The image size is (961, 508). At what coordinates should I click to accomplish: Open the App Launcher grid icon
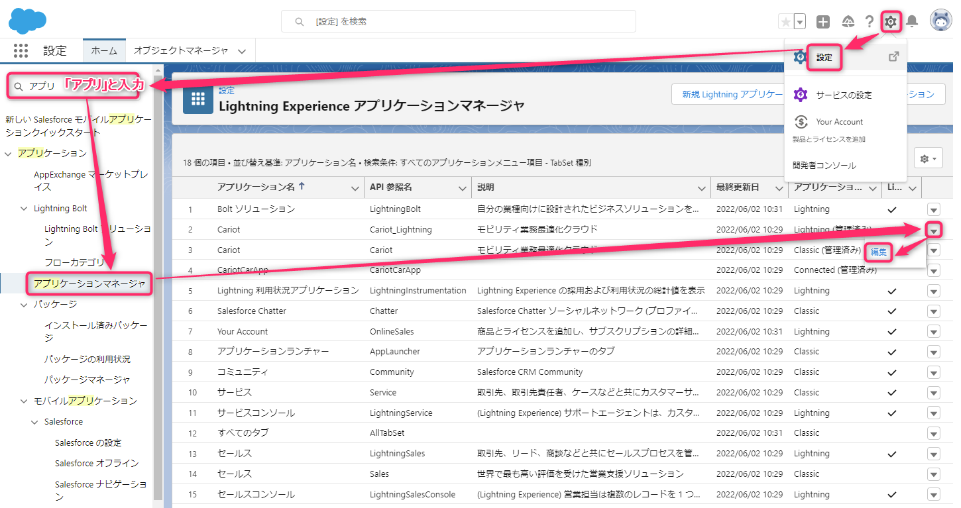(21, 51)
